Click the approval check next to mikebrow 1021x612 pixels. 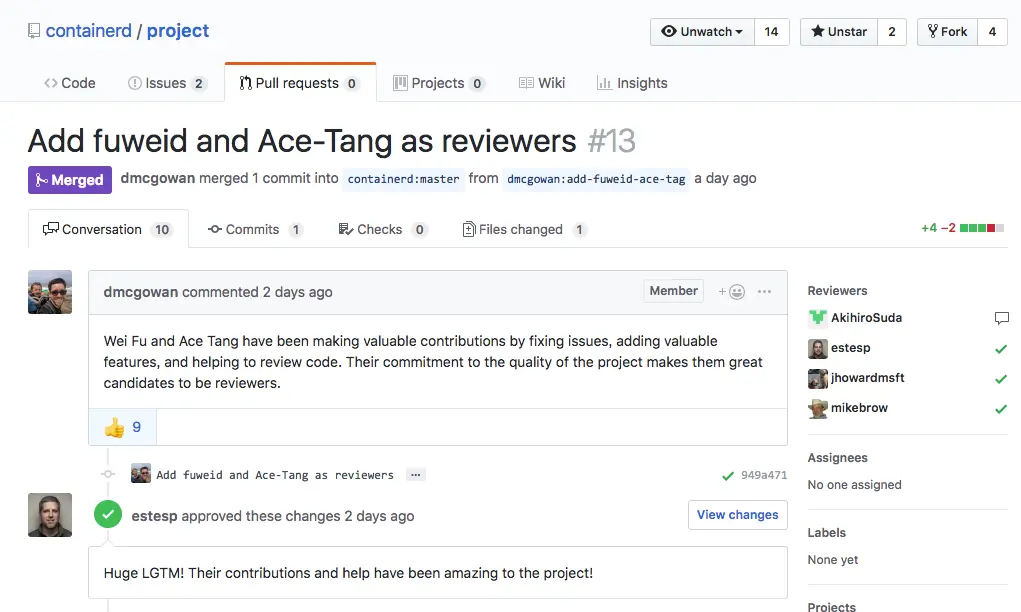click(x=1001, y=409)
